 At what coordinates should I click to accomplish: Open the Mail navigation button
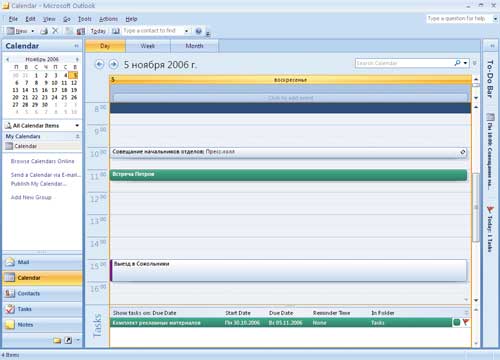coord(42,262)
